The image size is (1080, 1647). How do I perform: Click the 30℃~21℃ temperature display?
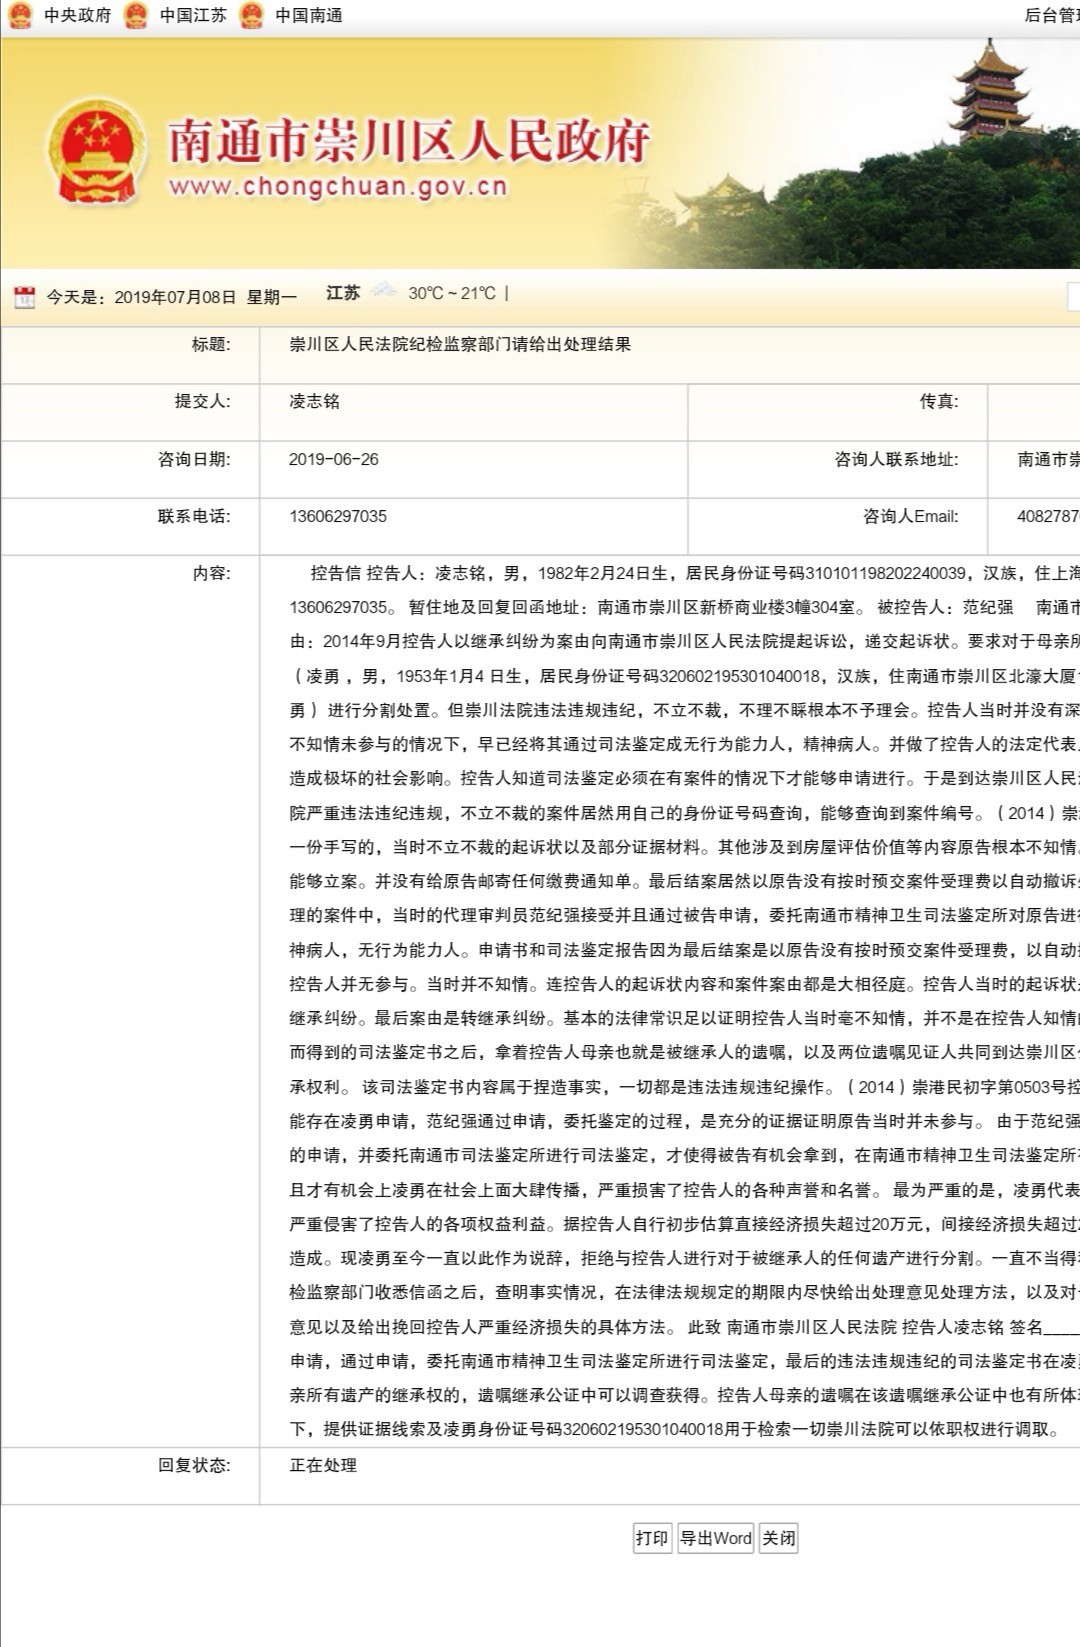(451, 293)
